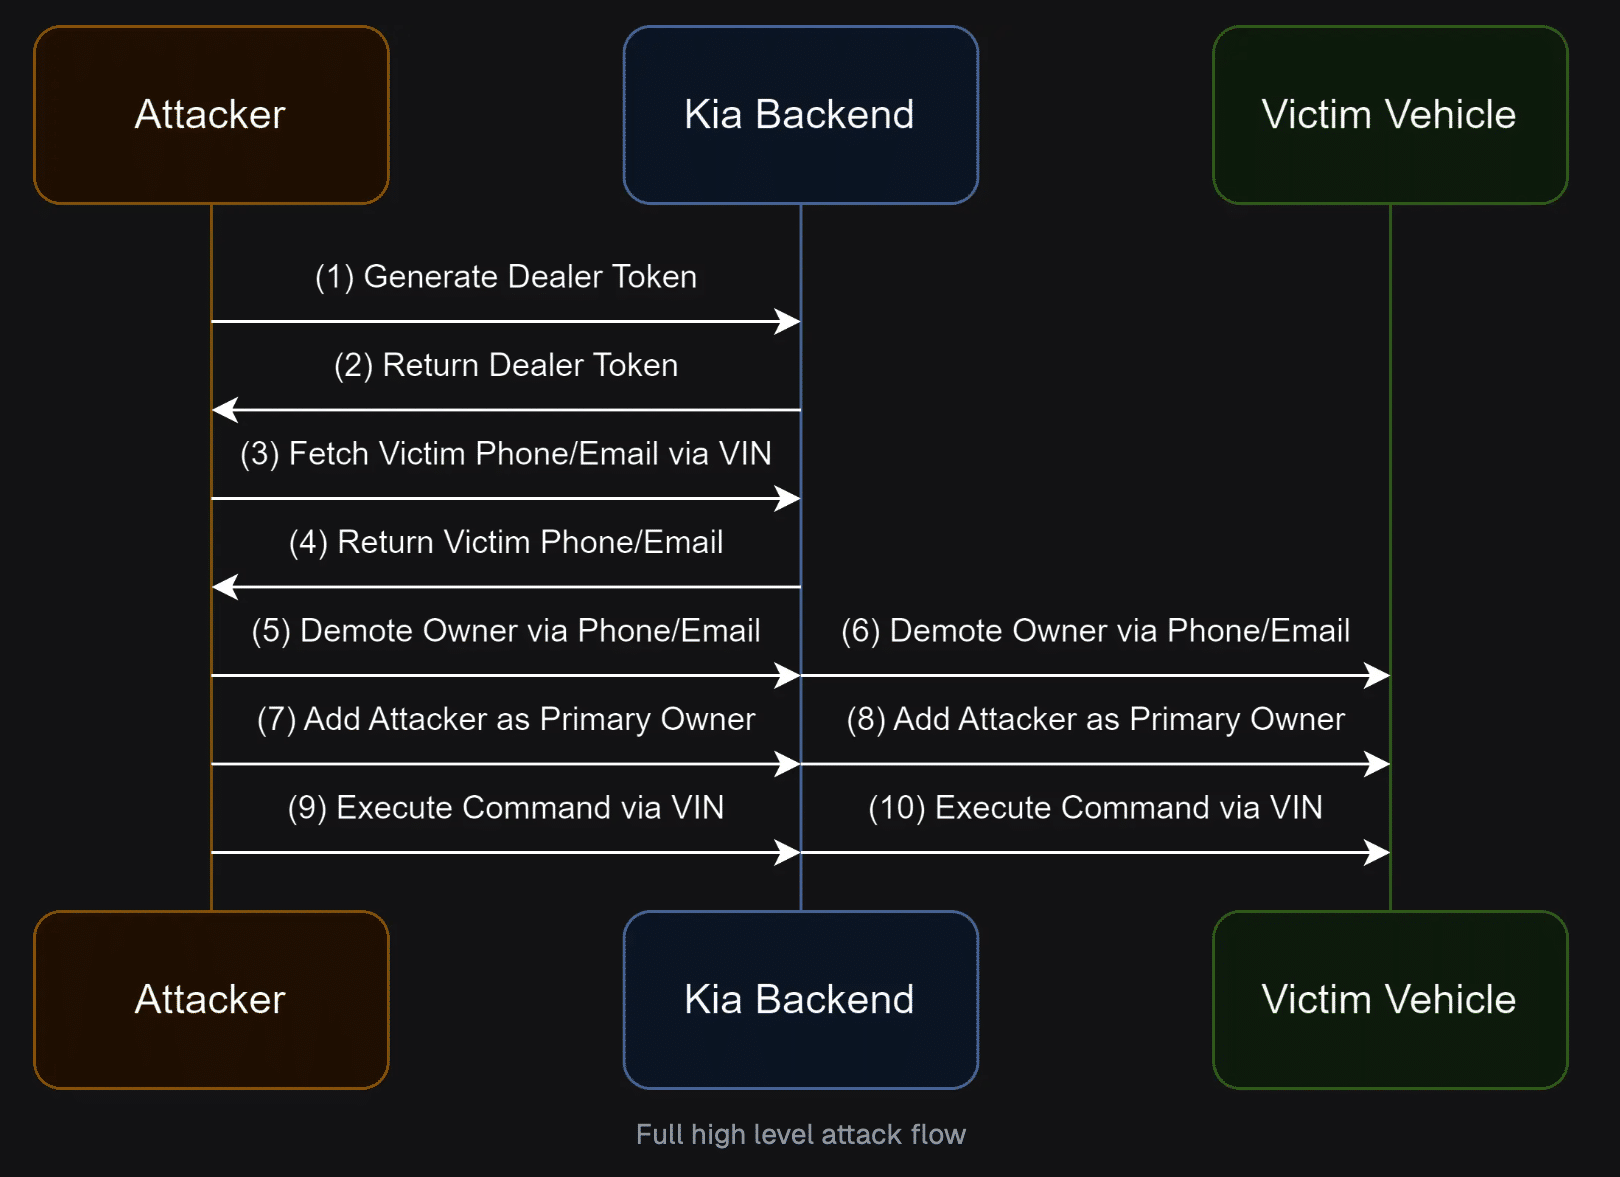The width and height of the screenshot is (1620, 1177).
Task: Select the bottom Victim Vehicle box
Action: click(x=1390, y=1000)
